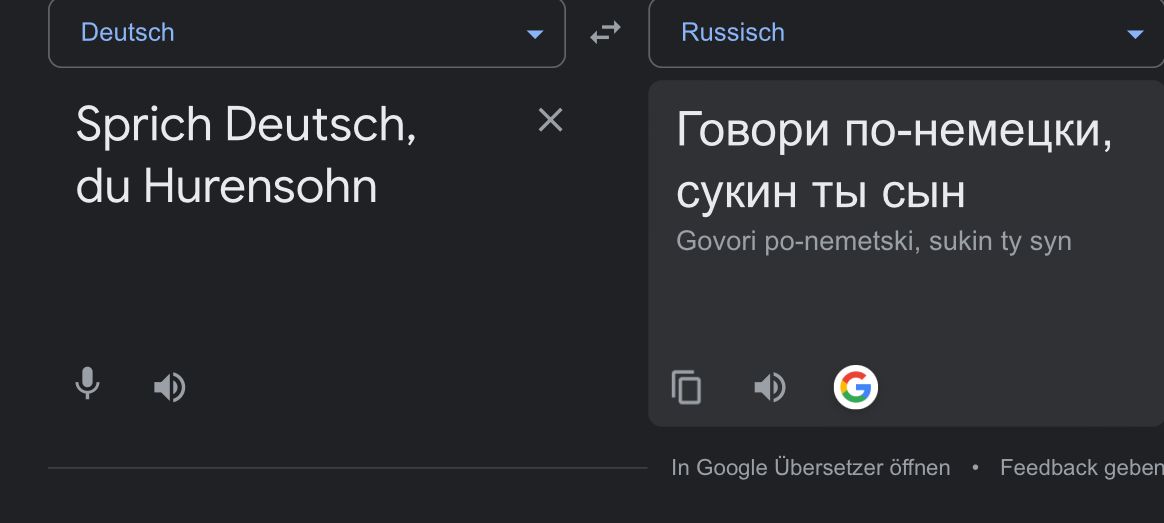Place the cursor in 'Sprich Deutsch,' line
The height and width of the screenshot is (523, 1164).
[x=246, y=126]
